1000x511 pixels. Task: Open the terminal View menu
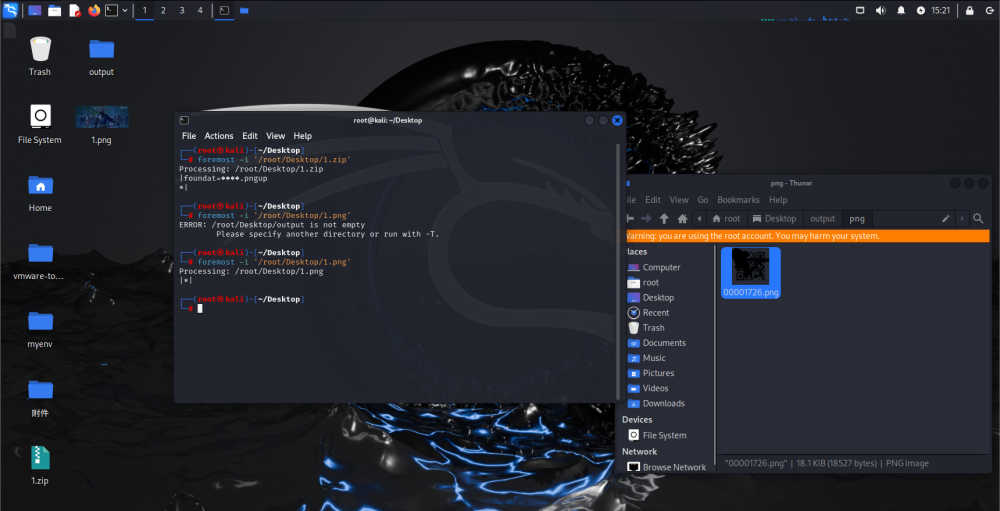pyautogui.click(x=276, y=136)
